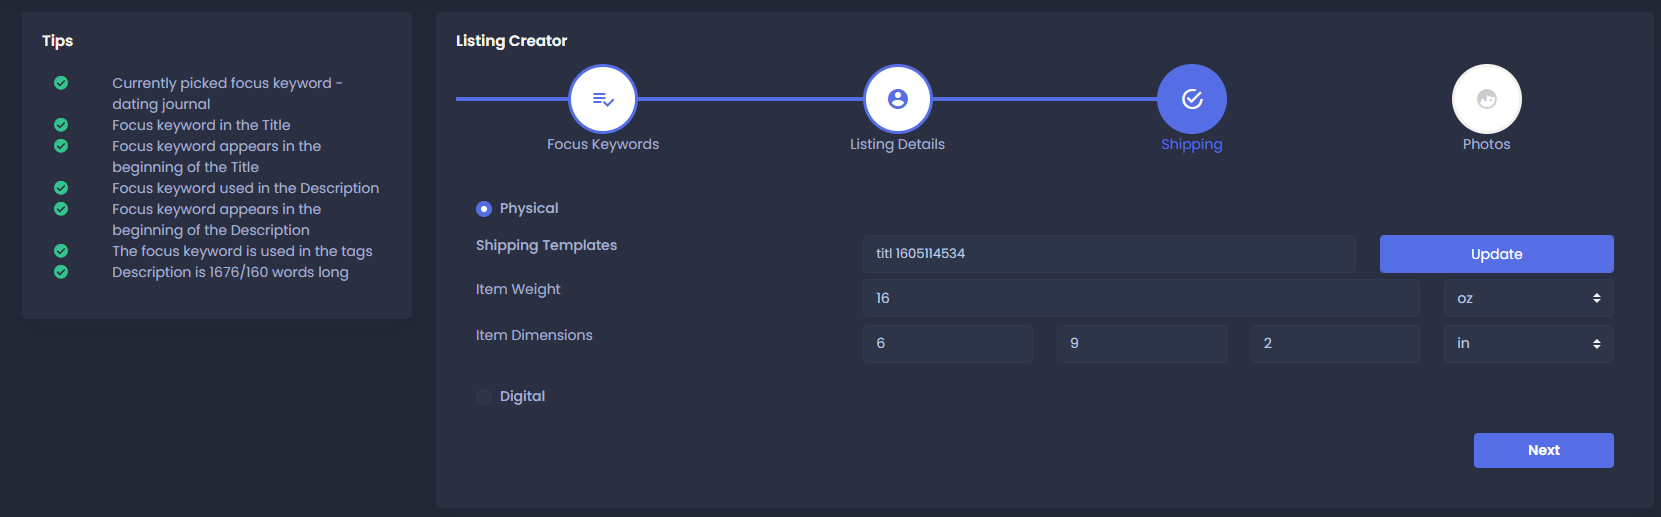Click 'The focus keyword is used in the tags' tip
Image resolution: width=1661 pixels, height=517 pixels.
coord(242,251)
